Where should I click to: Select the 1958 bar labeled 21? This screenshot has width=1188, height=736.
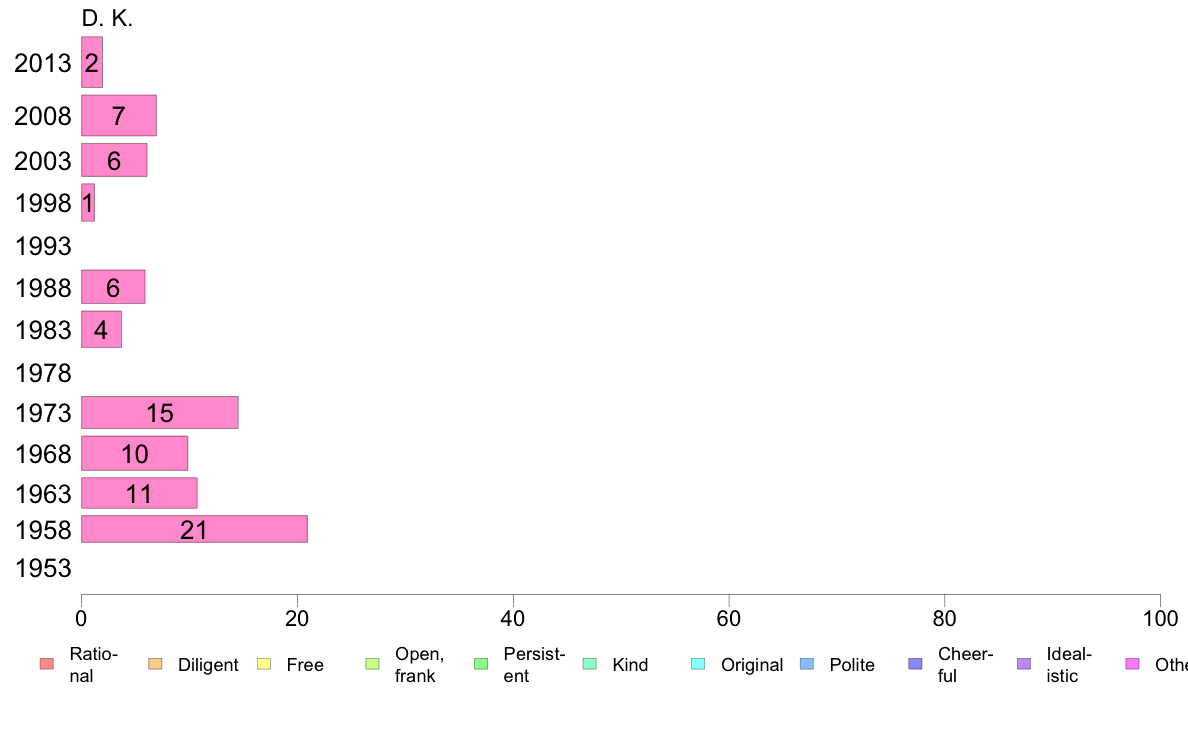pos(195,529)
